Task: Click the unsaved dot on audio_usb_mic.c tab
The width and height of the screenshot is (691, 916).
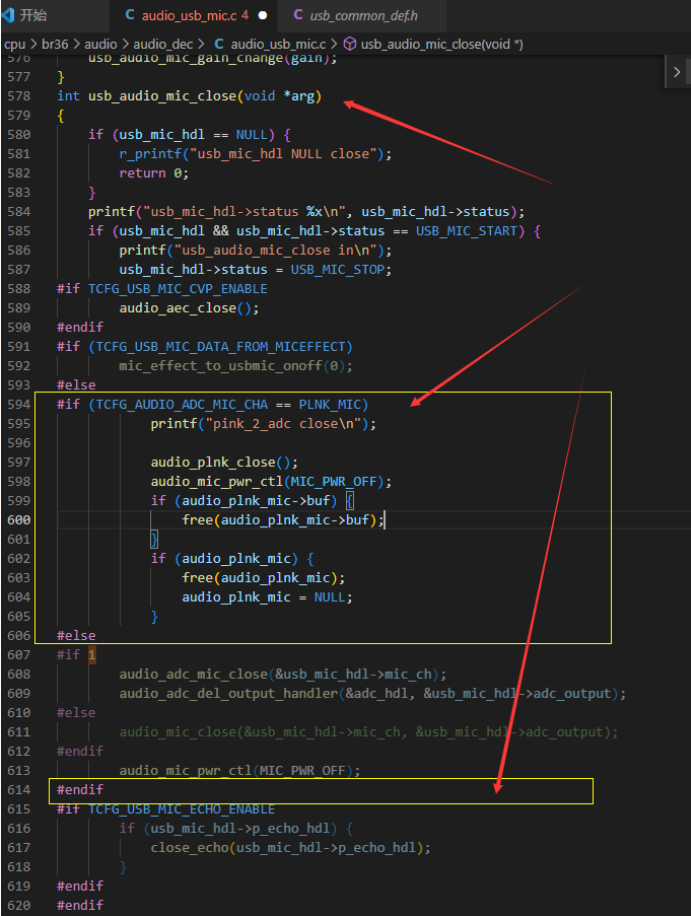Action: [263, 15]
